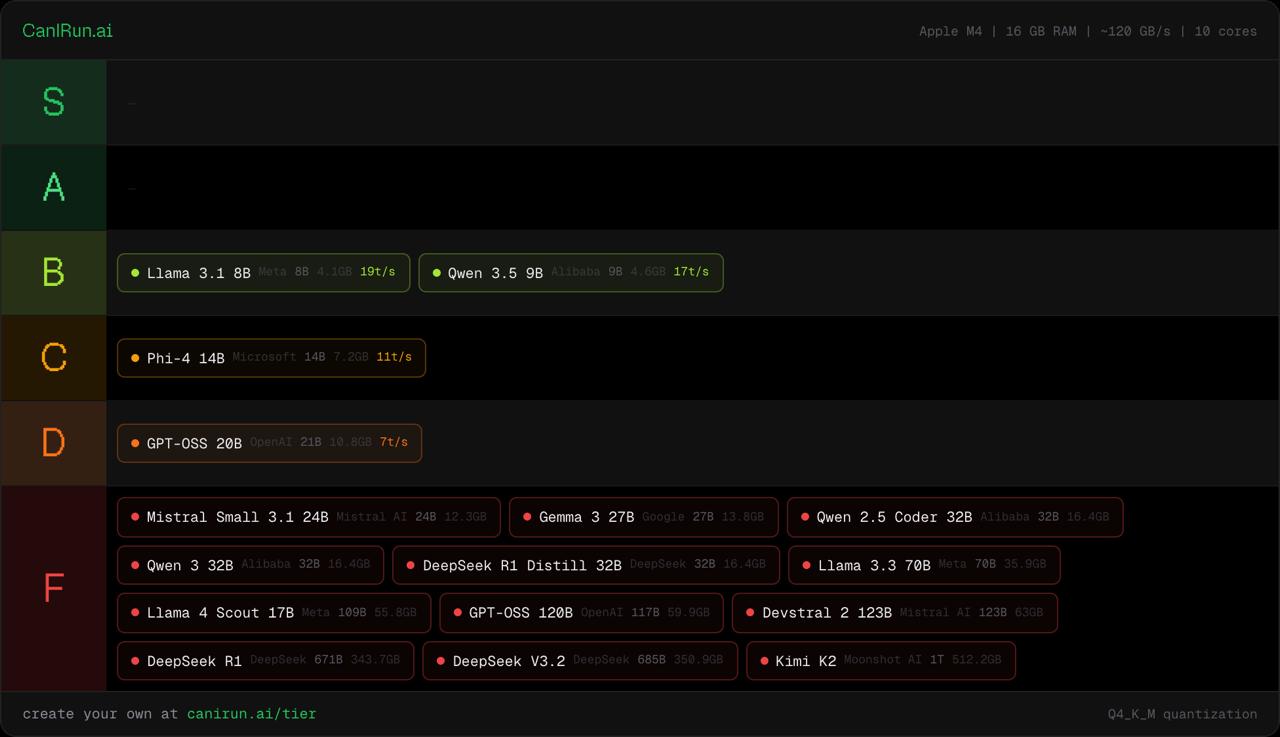Viewport: 1280px width, 737px height.
Task: Click the Llama 4 Scout 17B chip
Action: click(273, 613)
